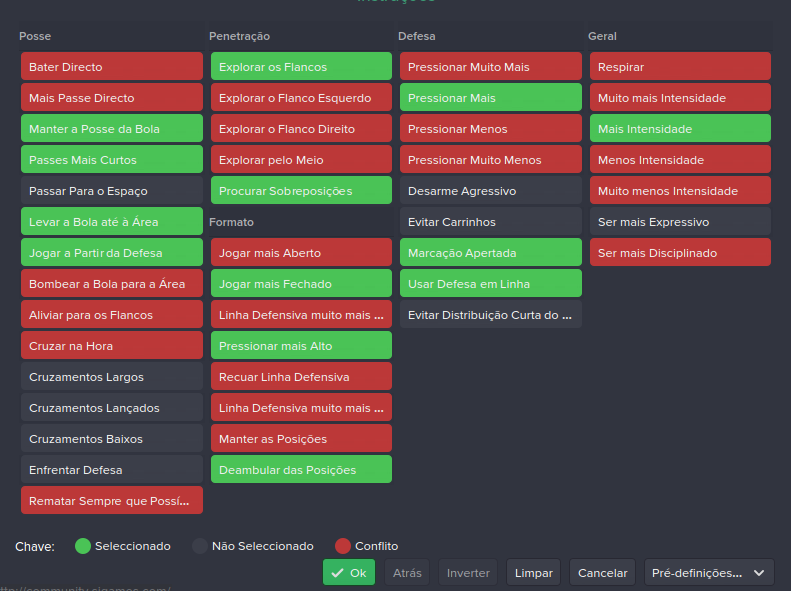Toggle Deambular das Posições
791x591 pixels.
click(x=301, y=469)
